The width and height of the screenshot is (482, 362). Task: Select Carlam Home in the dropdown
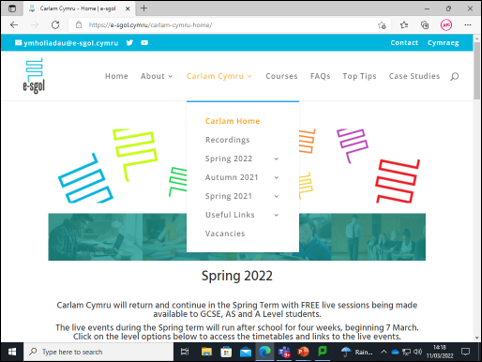[x=232, y=121]
